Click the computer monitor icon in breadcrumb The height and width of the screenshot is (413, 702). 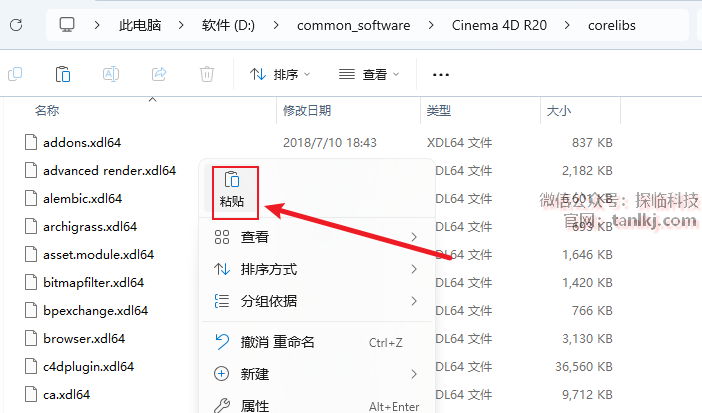coord(67,25)
